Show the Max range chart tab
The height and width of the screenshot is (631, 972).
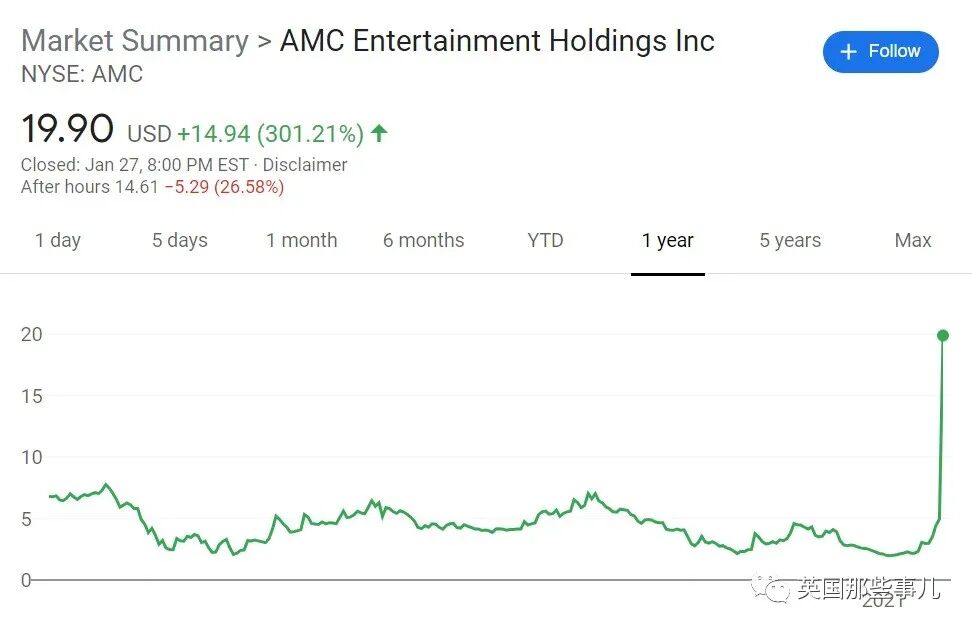tap(912, 240)
